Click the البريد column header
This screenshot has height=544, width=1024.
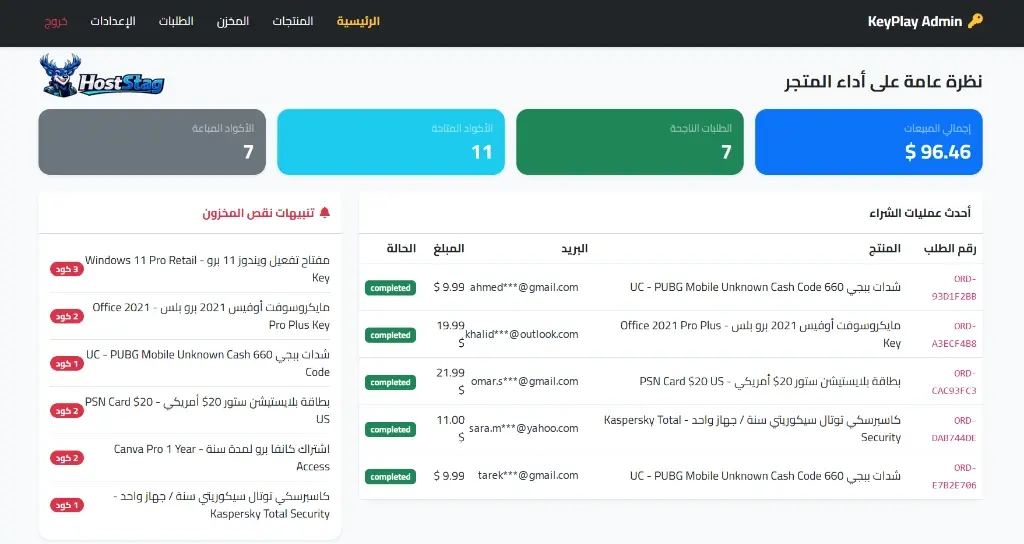574,248
